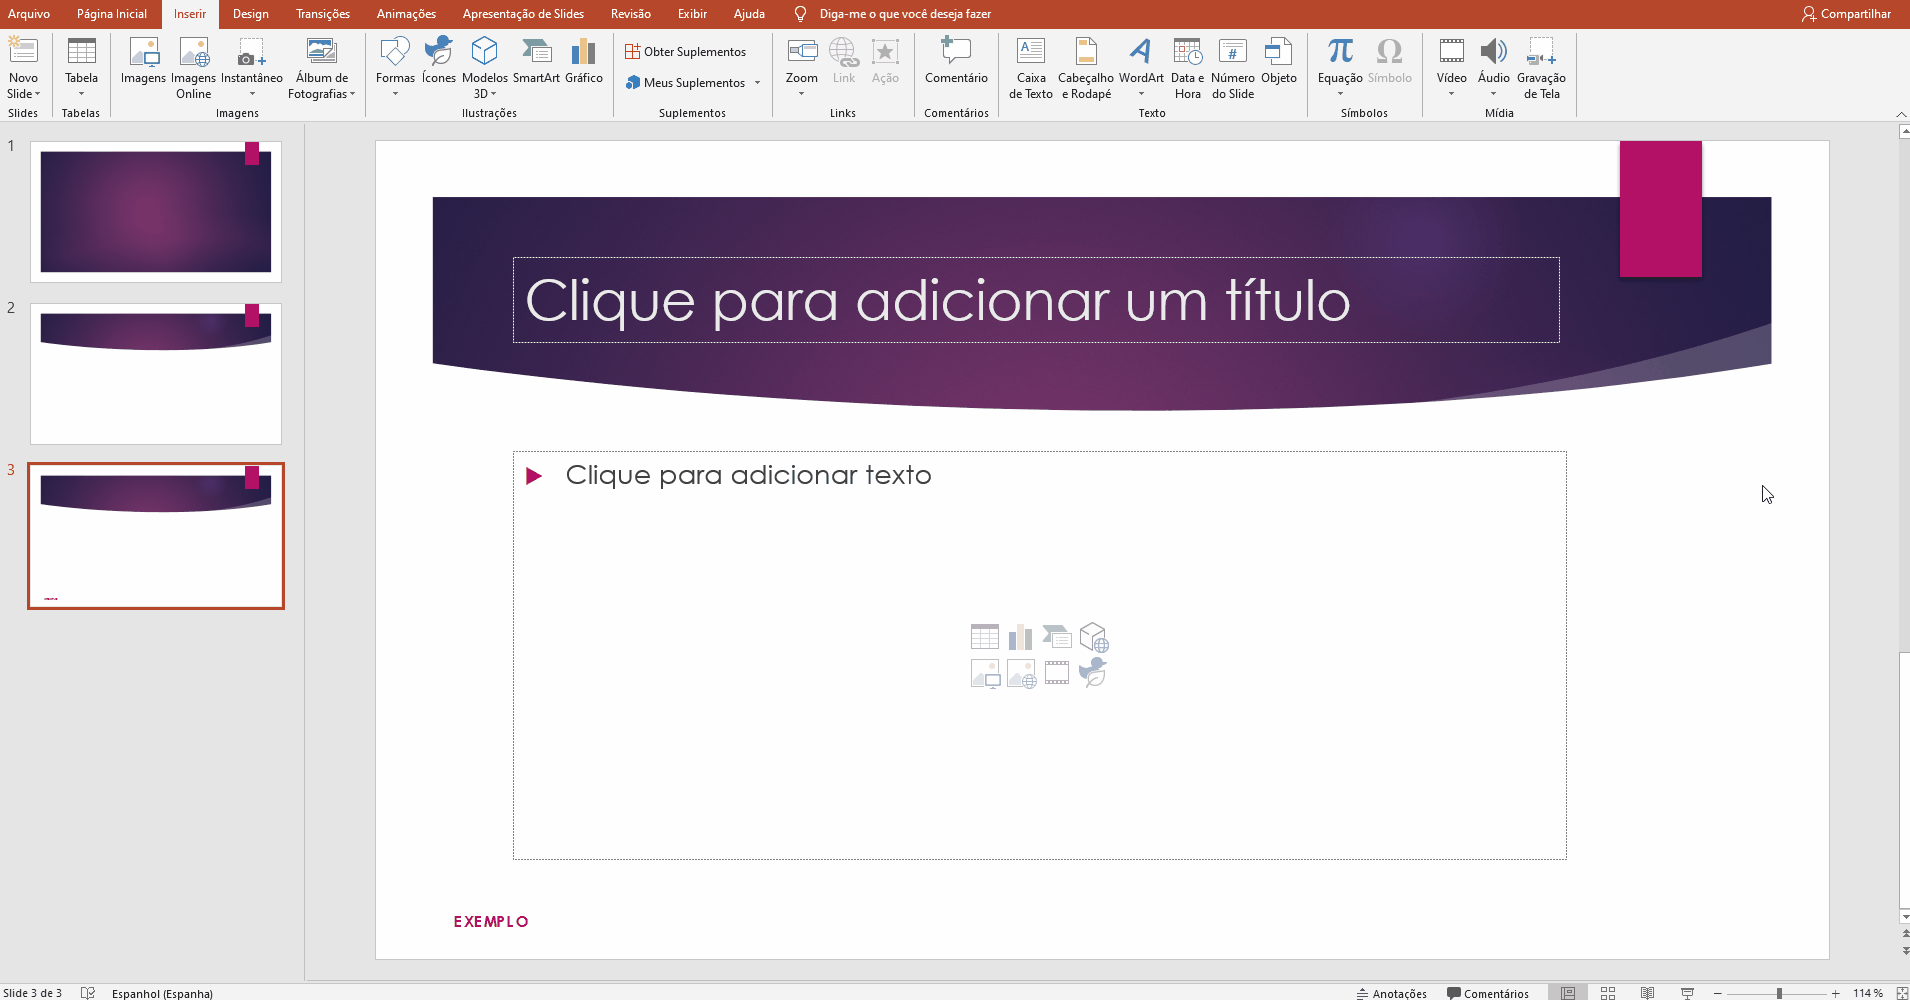Click the placeholder insert chart icon
The image size is (1910, 1000).
(x=1021, y=637)
